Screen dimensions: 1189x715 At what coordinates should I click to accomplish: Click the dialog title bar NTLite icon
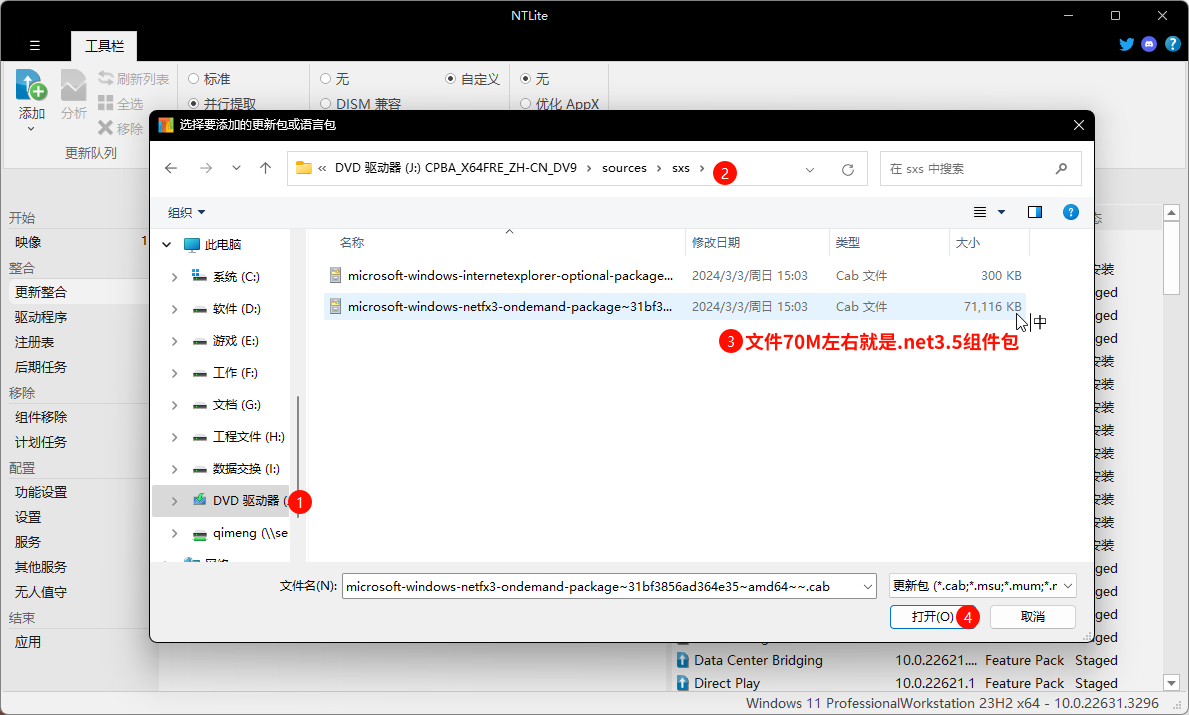(165, 125)
